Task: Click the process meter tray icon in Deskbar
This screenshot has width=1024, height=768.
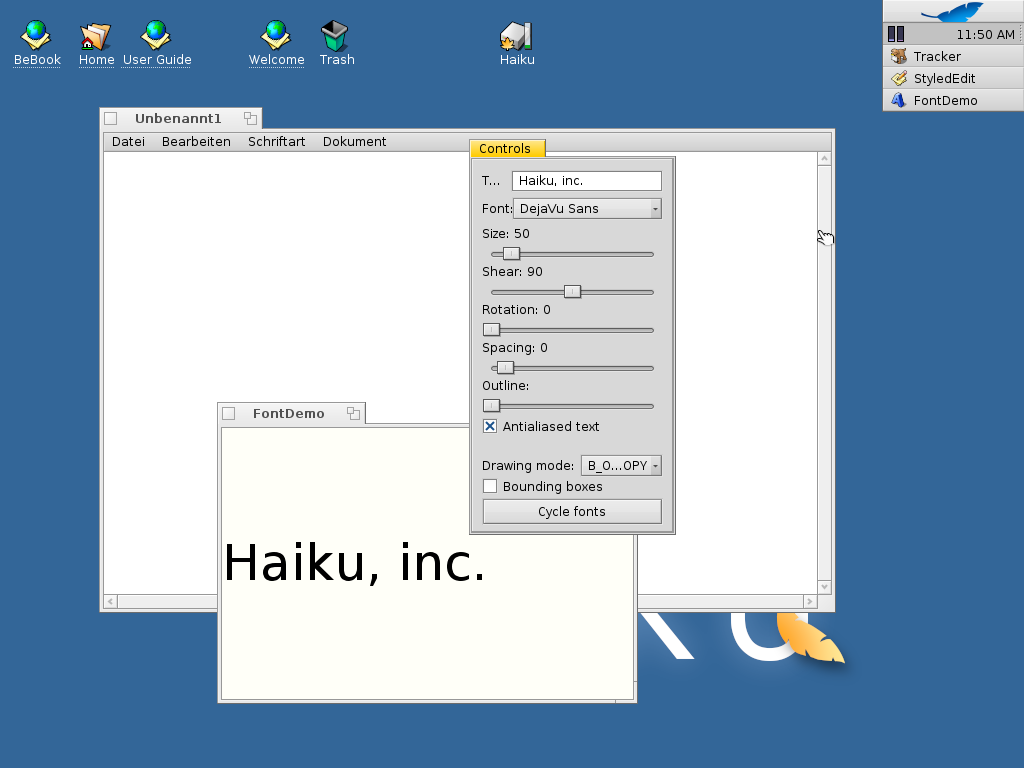Action: click(896, 34)
